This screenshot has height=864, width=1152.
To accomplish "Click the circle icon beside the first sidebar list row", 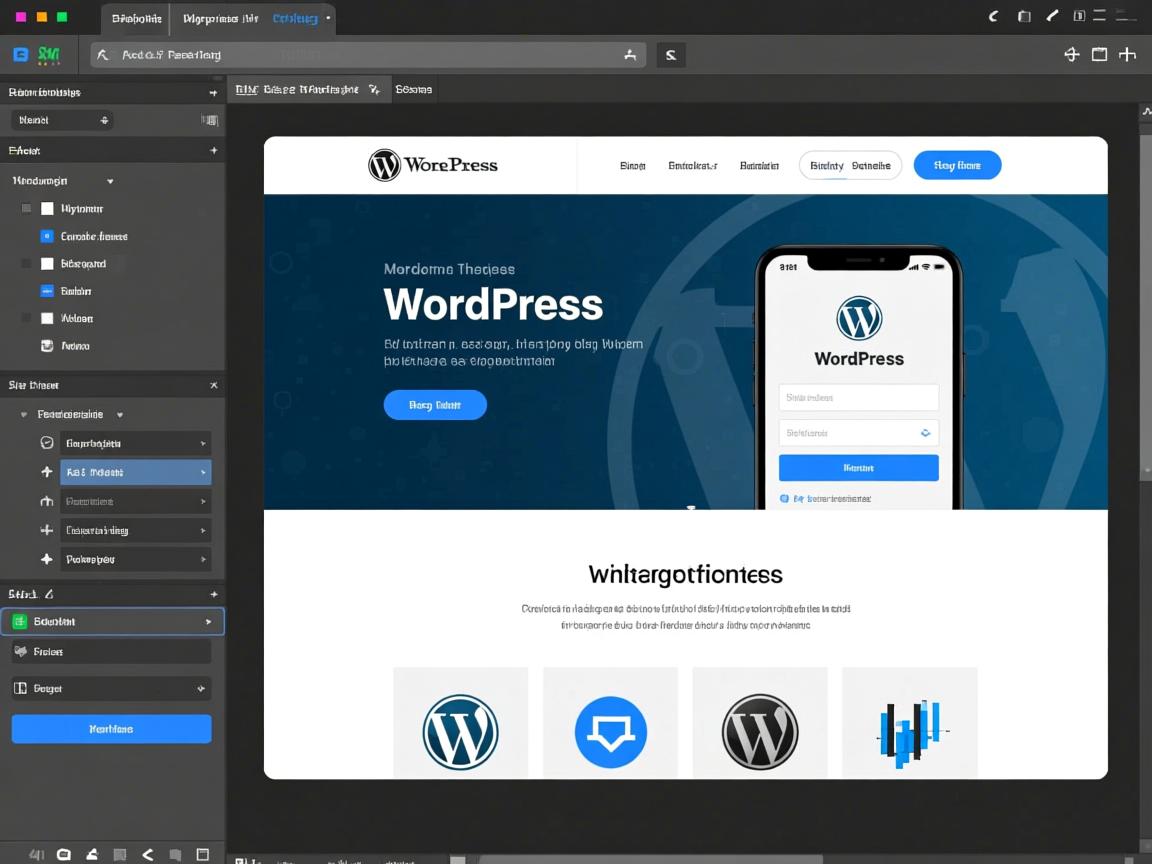I will click(x=46, y=443).
